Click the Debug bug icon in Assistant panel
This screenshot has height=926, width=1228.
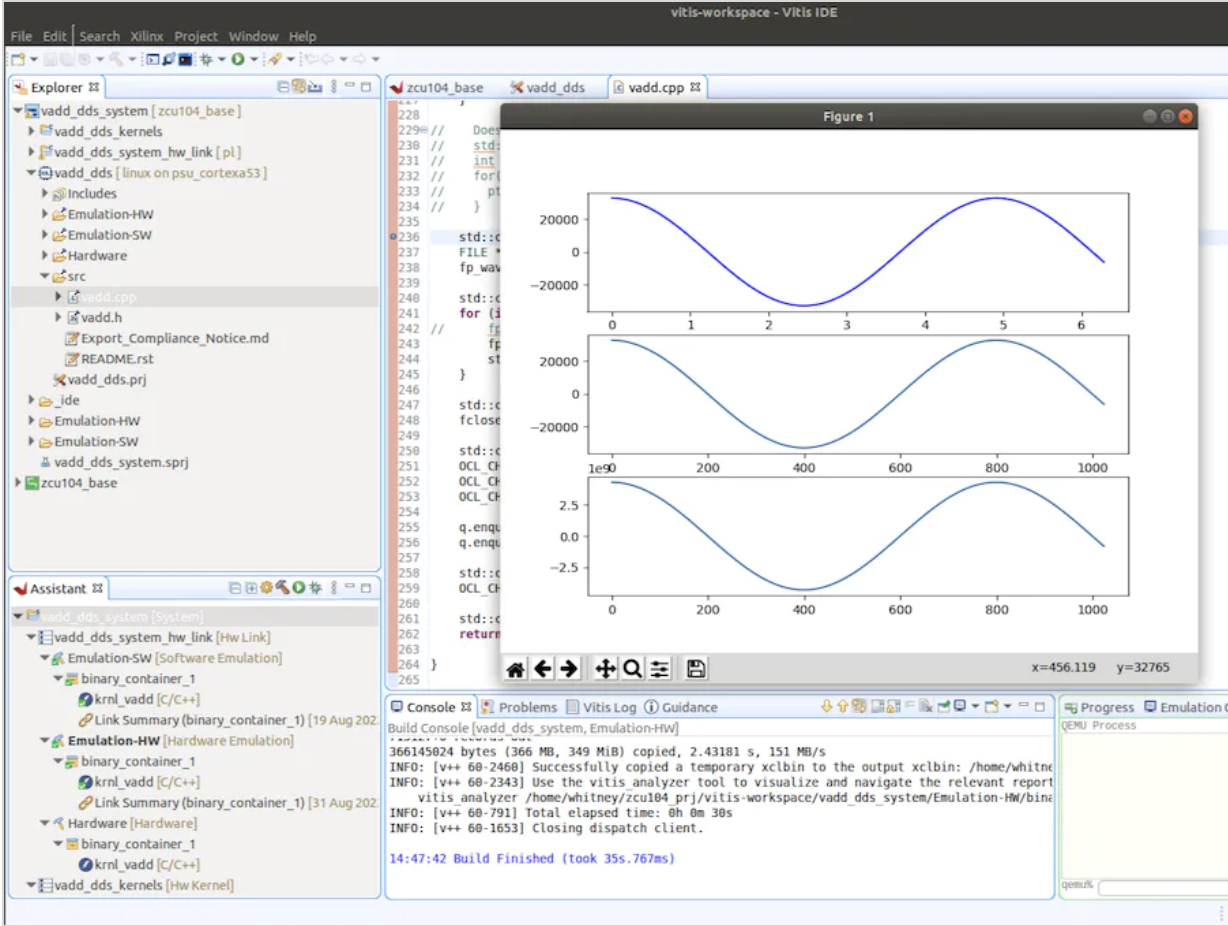click(x=315, y=588)
